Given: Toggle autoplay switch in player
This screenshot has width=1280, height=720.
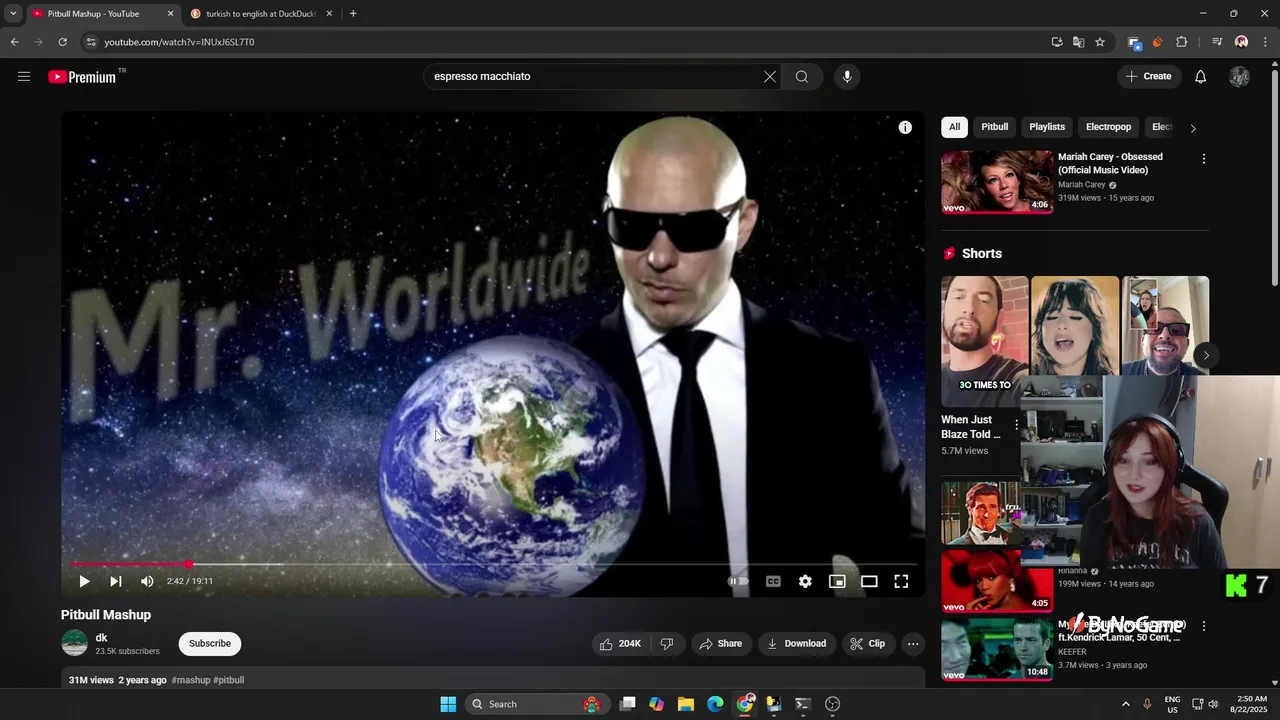Looking at the screenshot, I should click(x=738, y=581).
